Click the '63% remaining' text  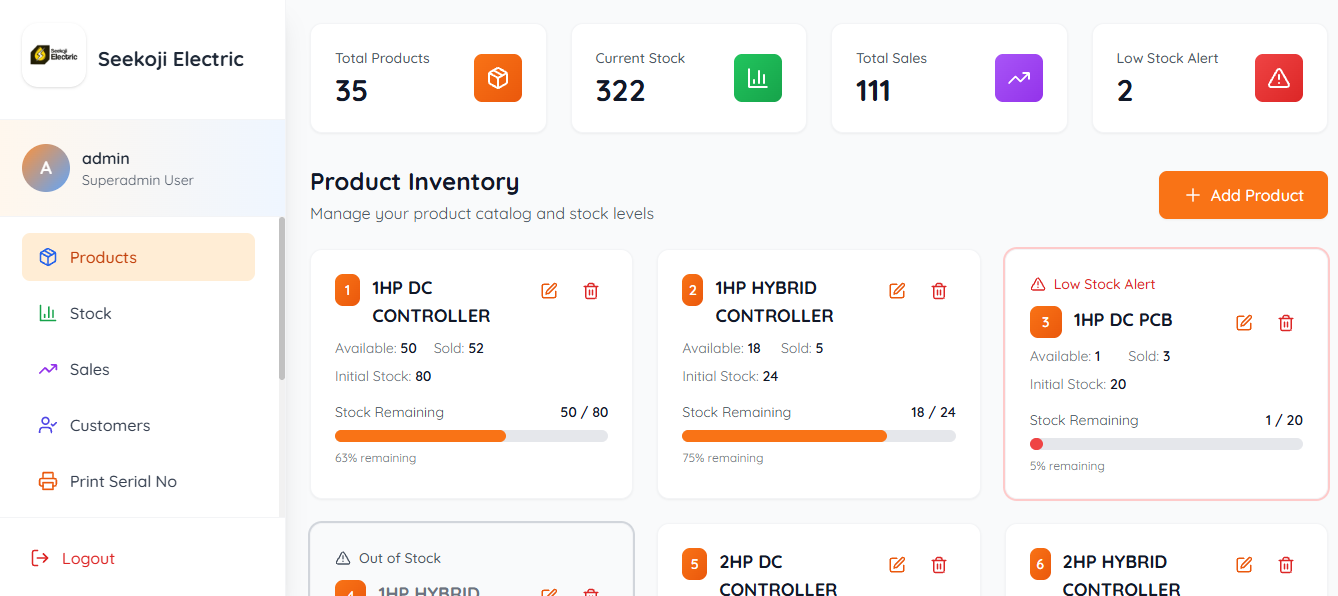[x=375, y=458]
